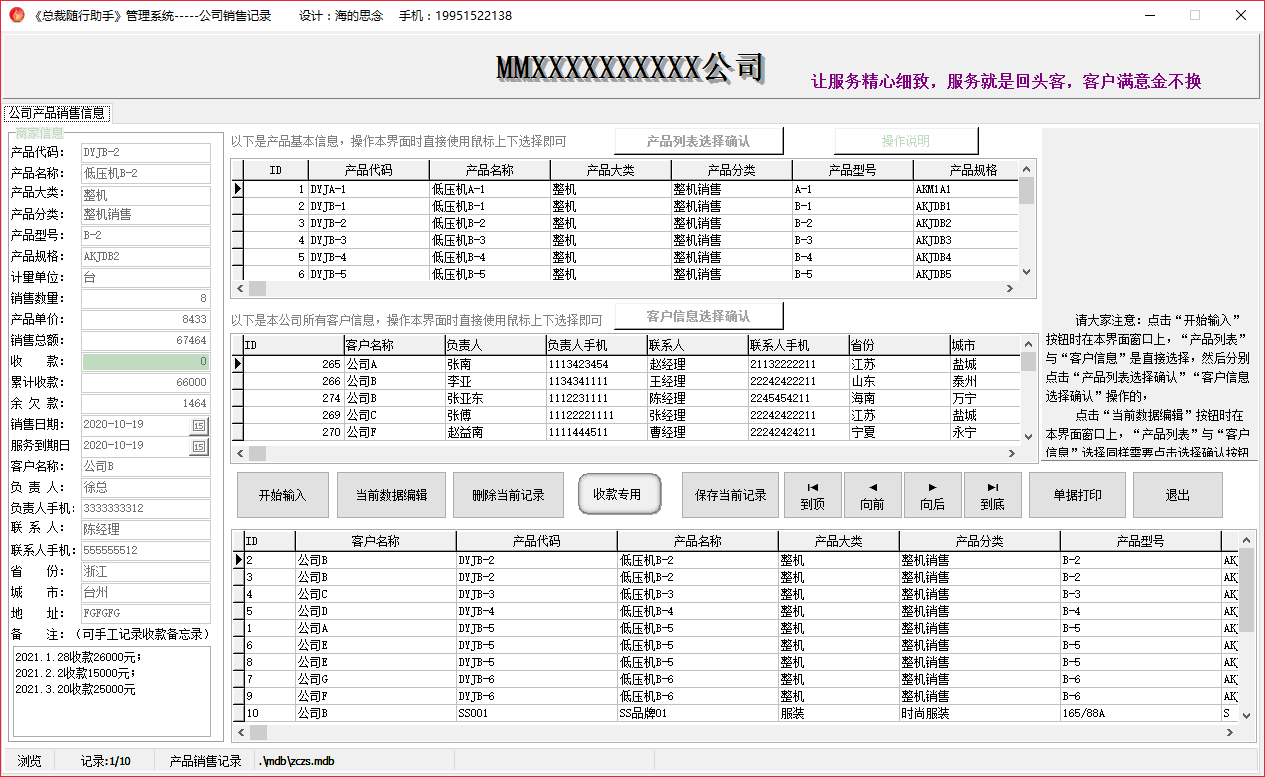Select sales record row ID 7 公司G
The height and width of the screenshot is (777, 1265).
735,679
